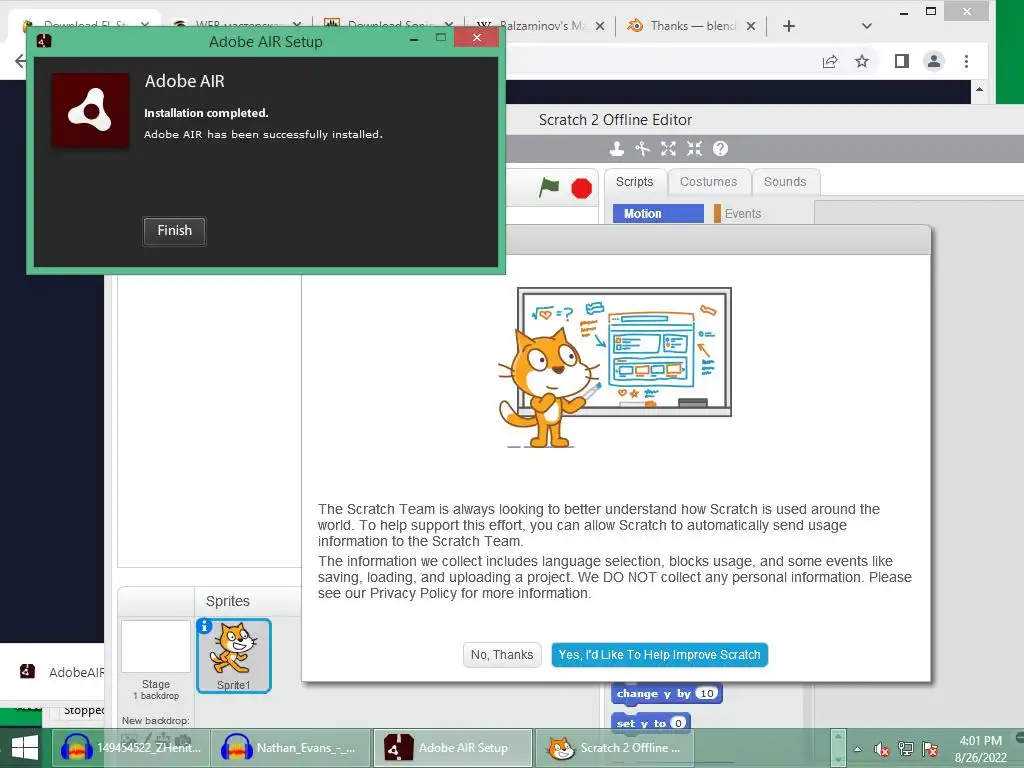The image size is (1024, 768).
Task: Open the Windows Start button
Action: click(25, 748)
